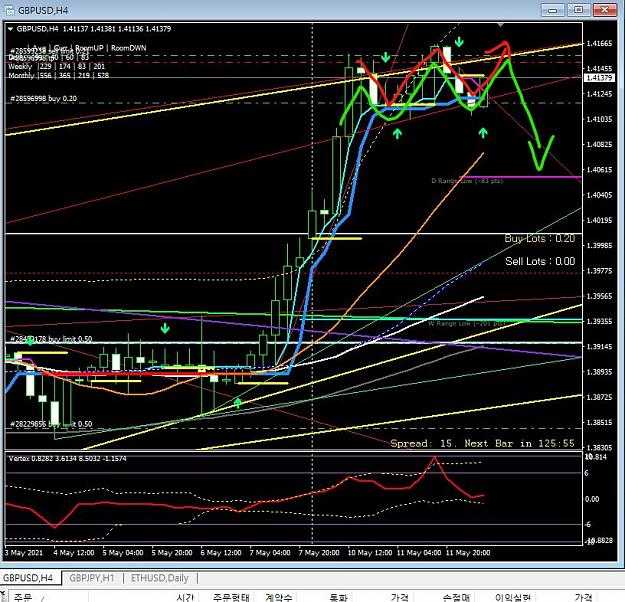The width and height of the screenshot is (625, 602).
Task: Maximize the GBPUSD,H4 chart window
Action: coord(578,10)
